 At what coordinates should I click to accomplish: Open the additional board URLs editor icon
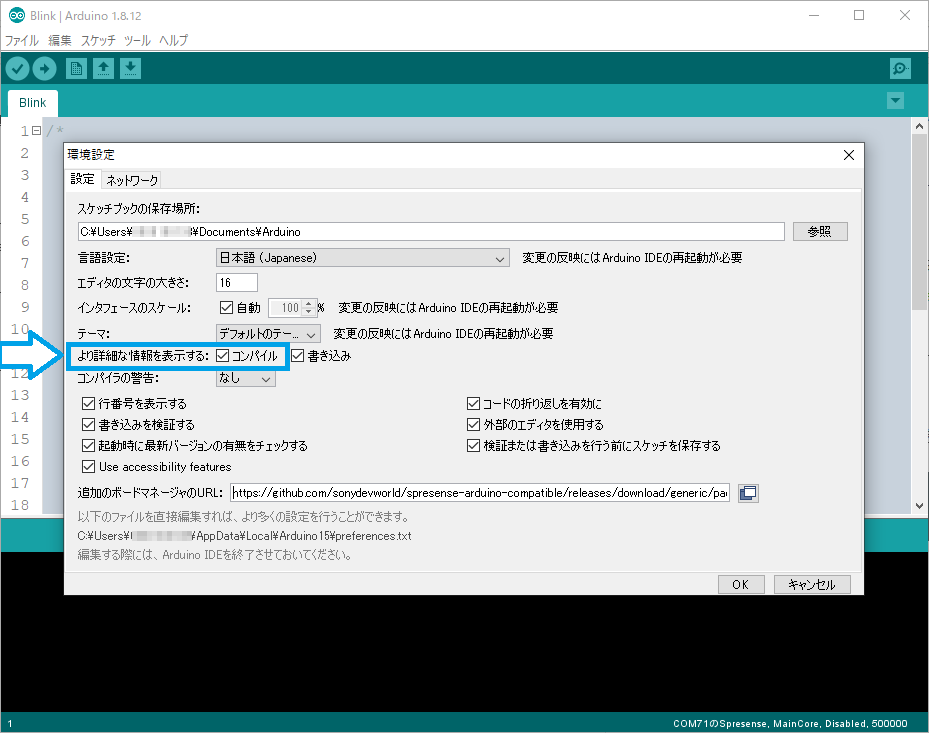(x=748, y=493)
